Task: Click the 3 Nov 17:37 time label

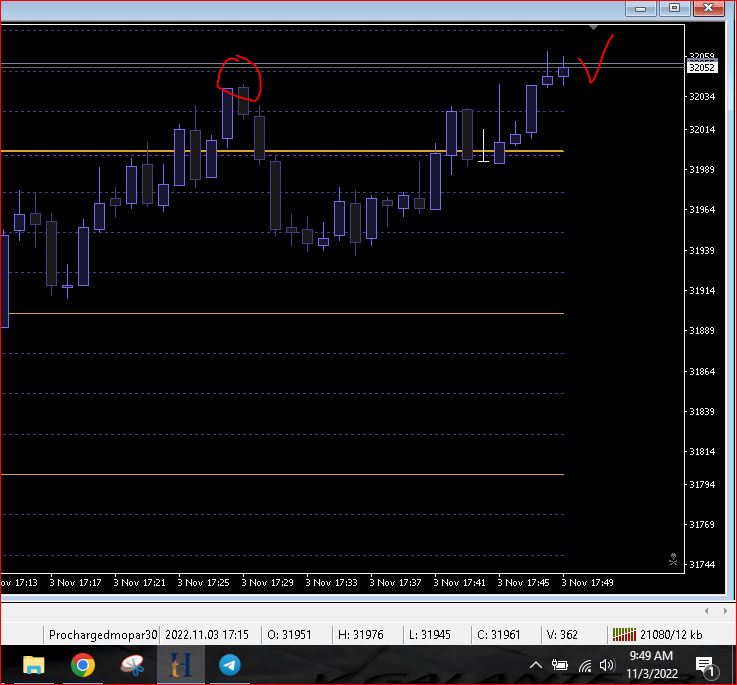Action: (395, 583)
